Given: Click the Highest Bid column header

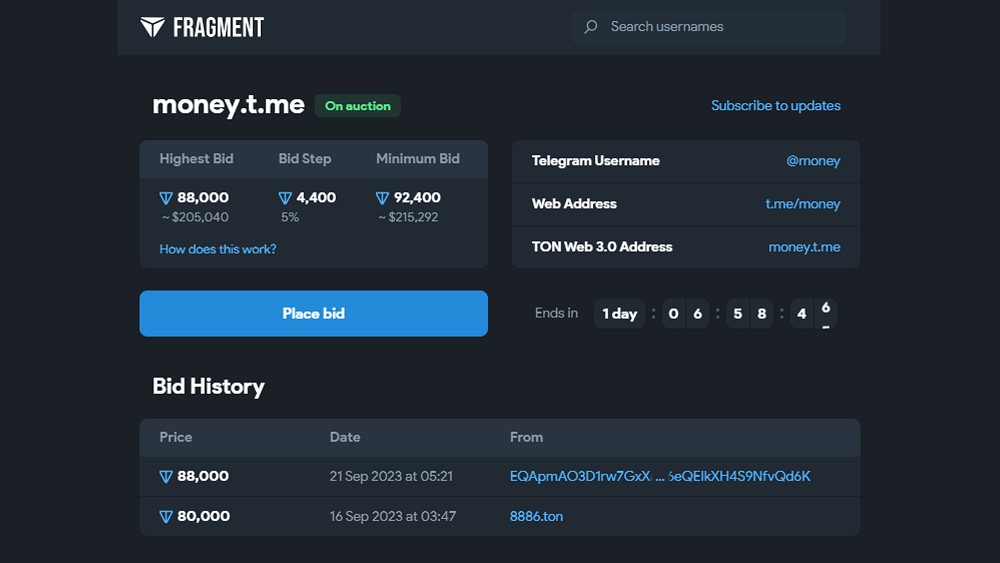Looking at the screenshot, I should click(196, 159).
